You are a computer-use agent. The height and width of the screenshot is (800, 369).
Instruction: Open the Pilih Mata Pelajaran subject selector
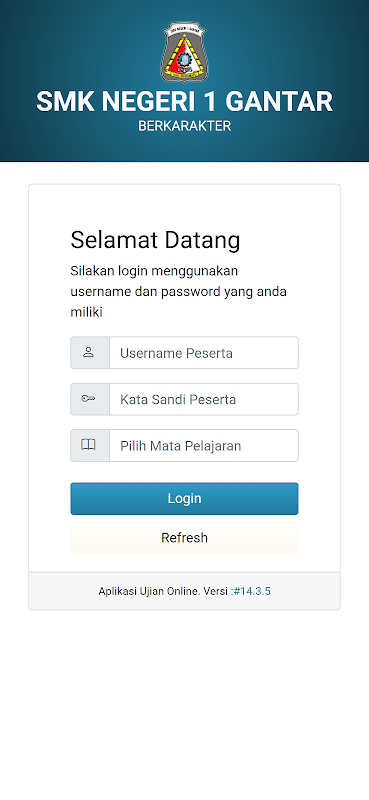tap(204, 445)
